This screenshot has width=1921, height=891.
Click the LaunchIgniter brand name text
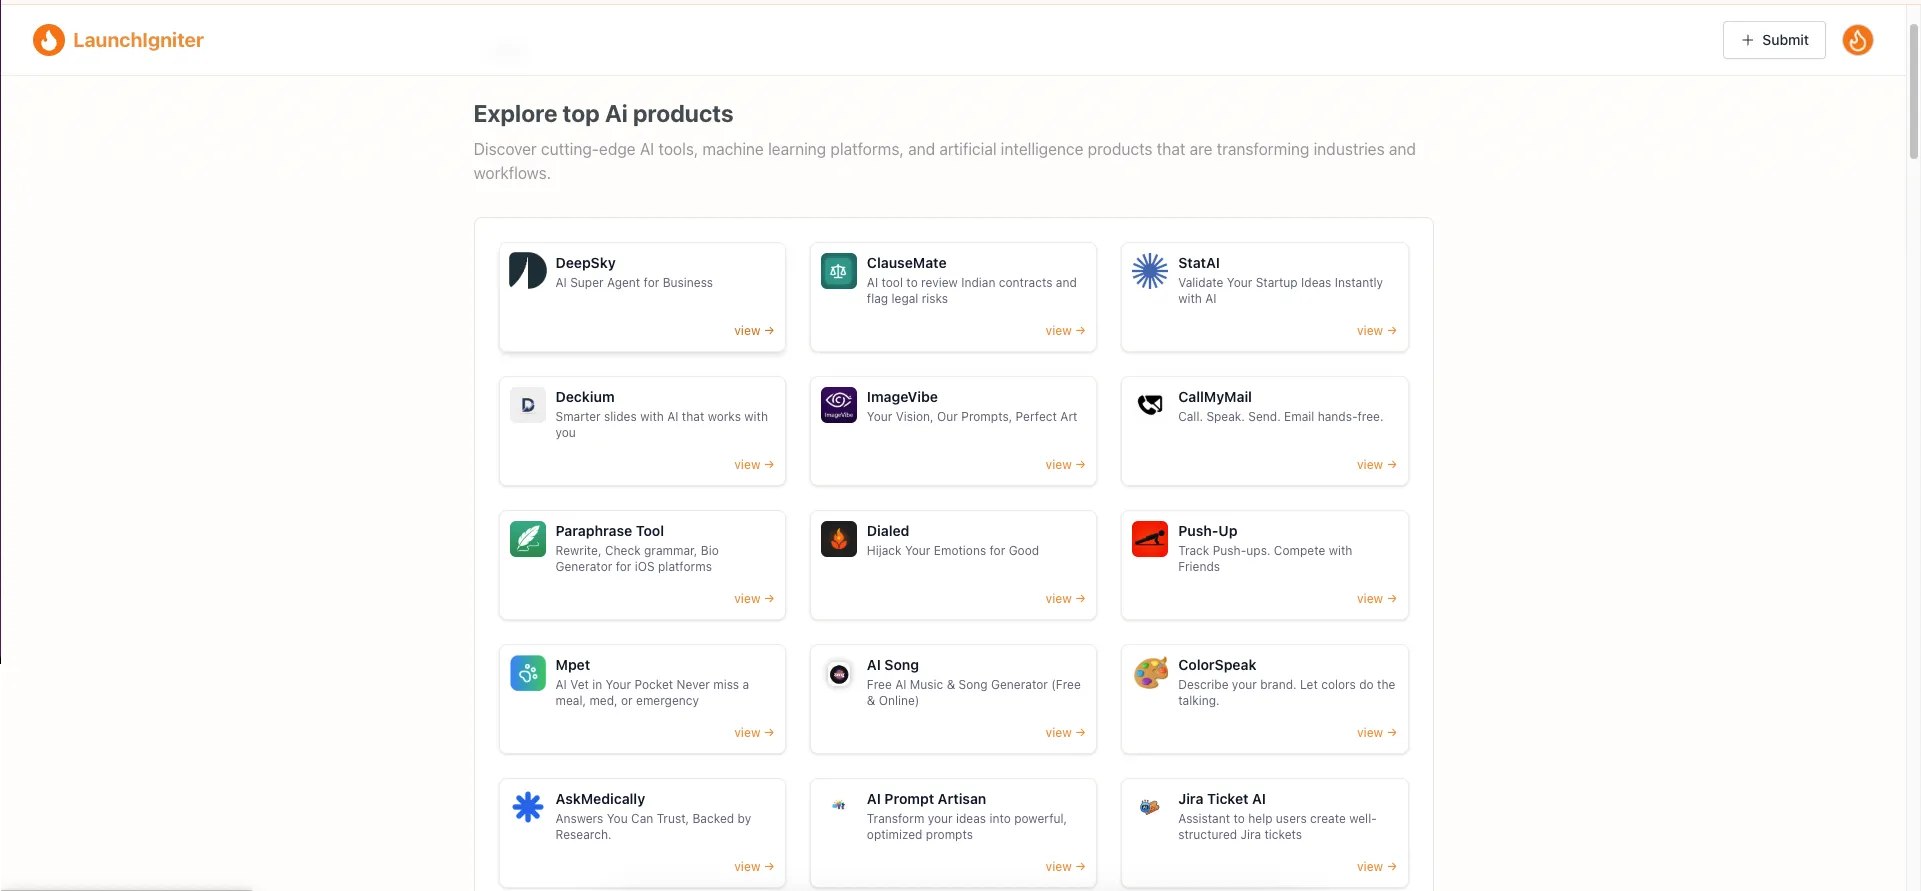(138, 40)
